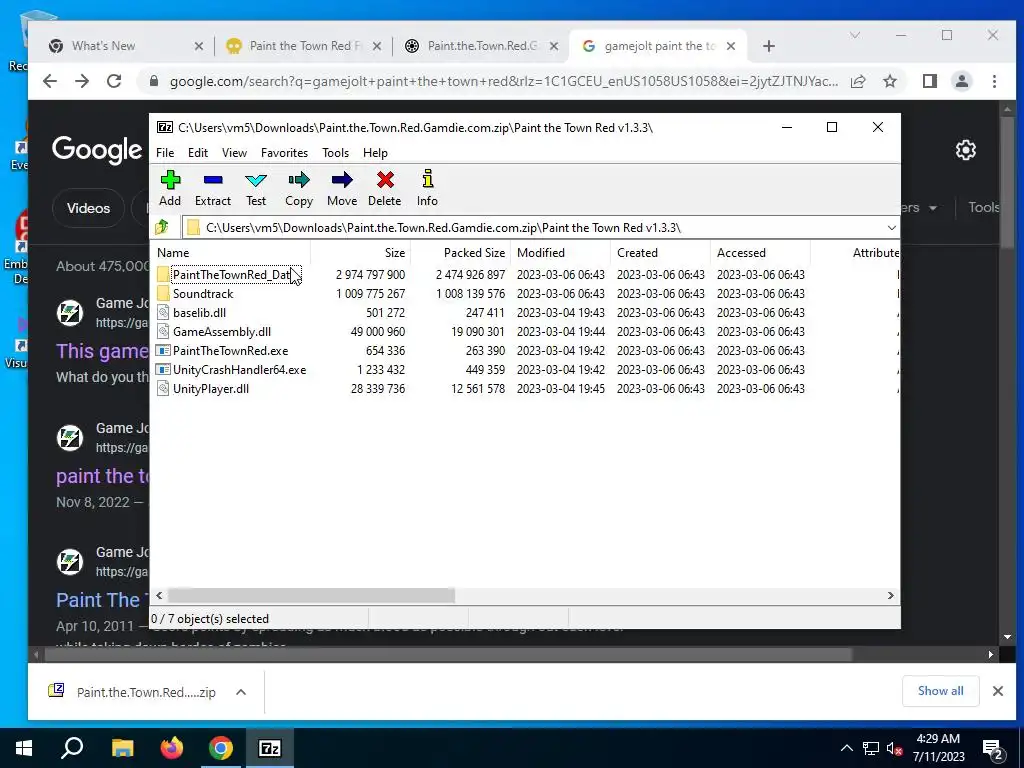Viewport: 1024px width, 768px height.
Task: Click the Copy toolbar icon
Action: coord(298,180)
